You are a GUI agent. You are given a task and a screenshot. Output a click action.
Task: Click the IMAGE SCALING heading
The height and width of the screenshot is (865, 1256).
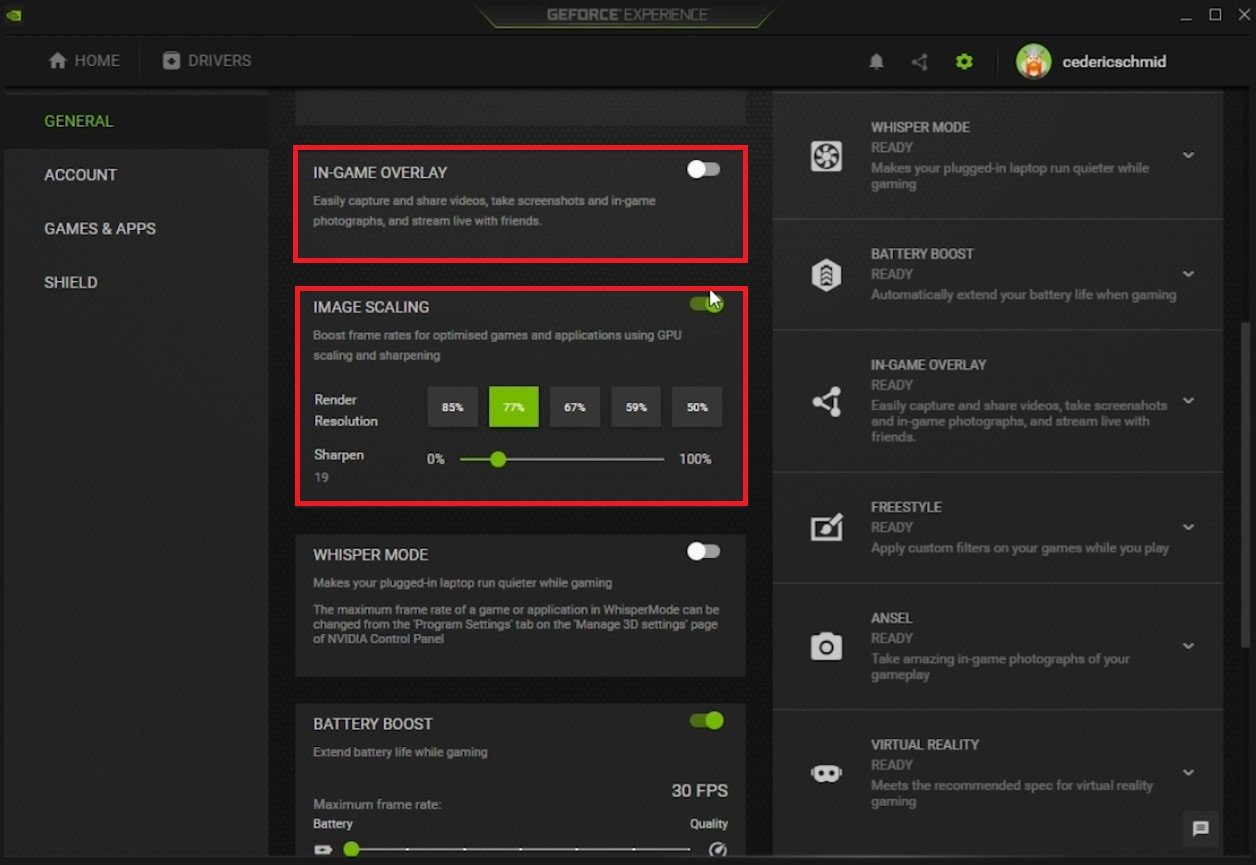tap(371, 308)
